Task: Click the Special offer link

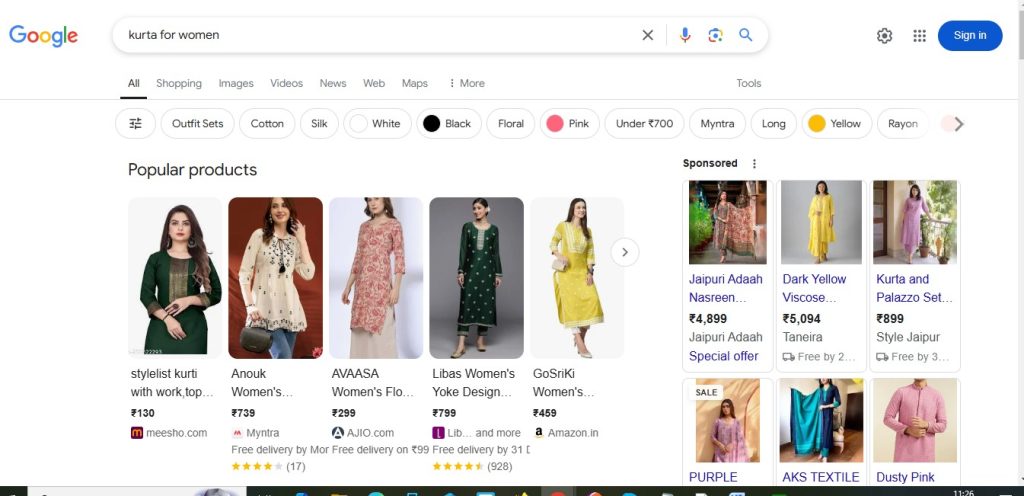Action: (724, 356)
